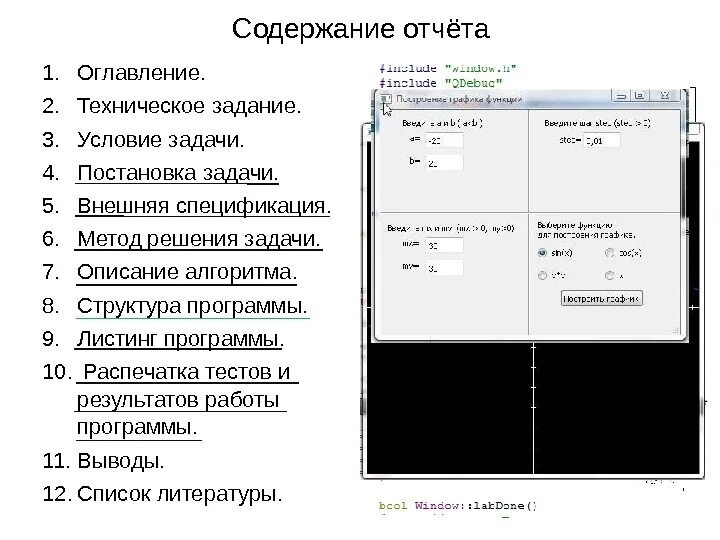
Task: Open the 'Метод решения задачи.' link
Action: [198, 239]
